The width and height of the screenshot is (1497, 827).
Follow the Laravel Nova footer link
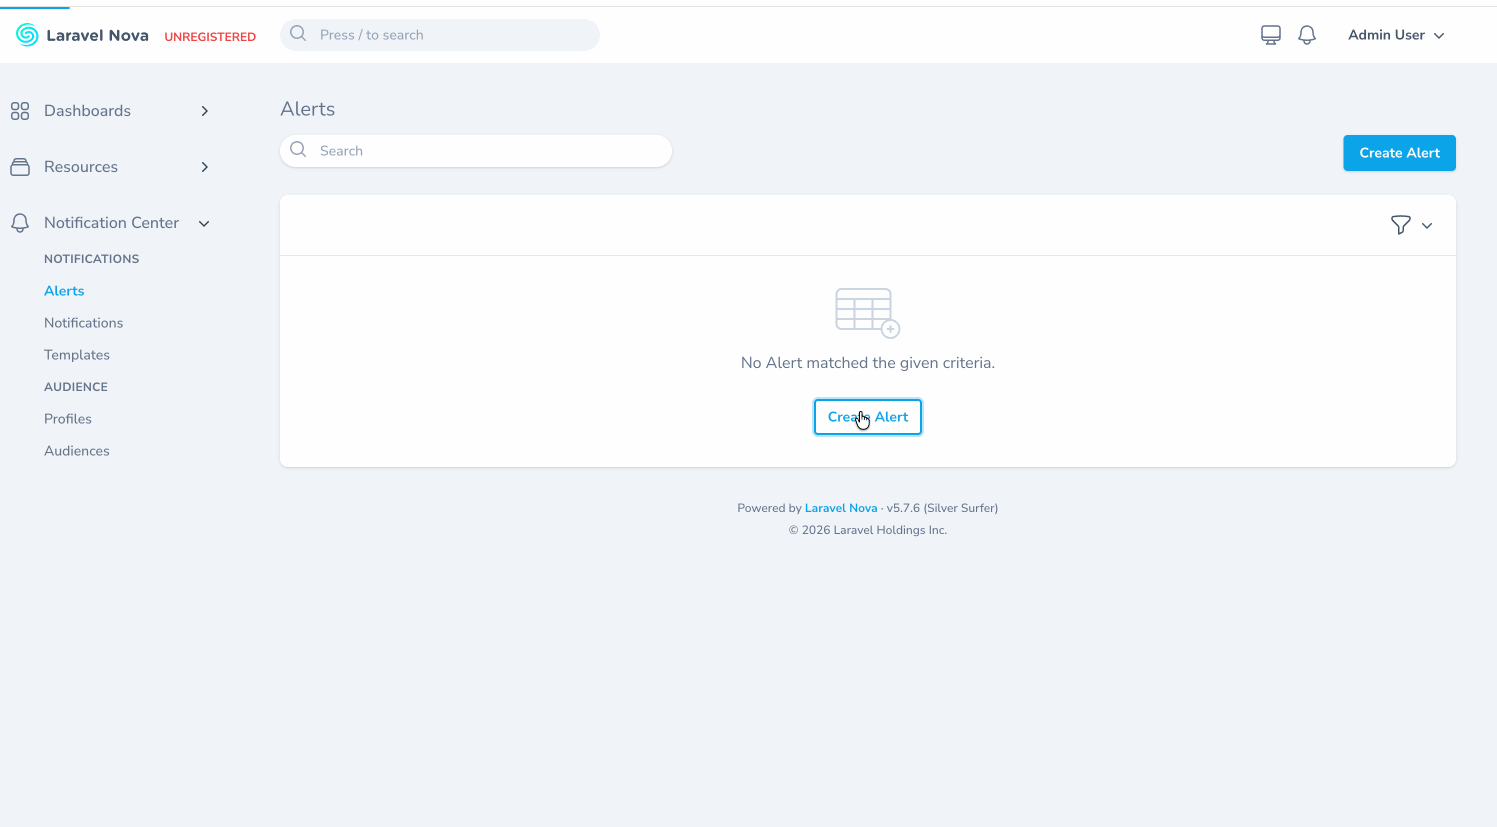pos(840,508)
